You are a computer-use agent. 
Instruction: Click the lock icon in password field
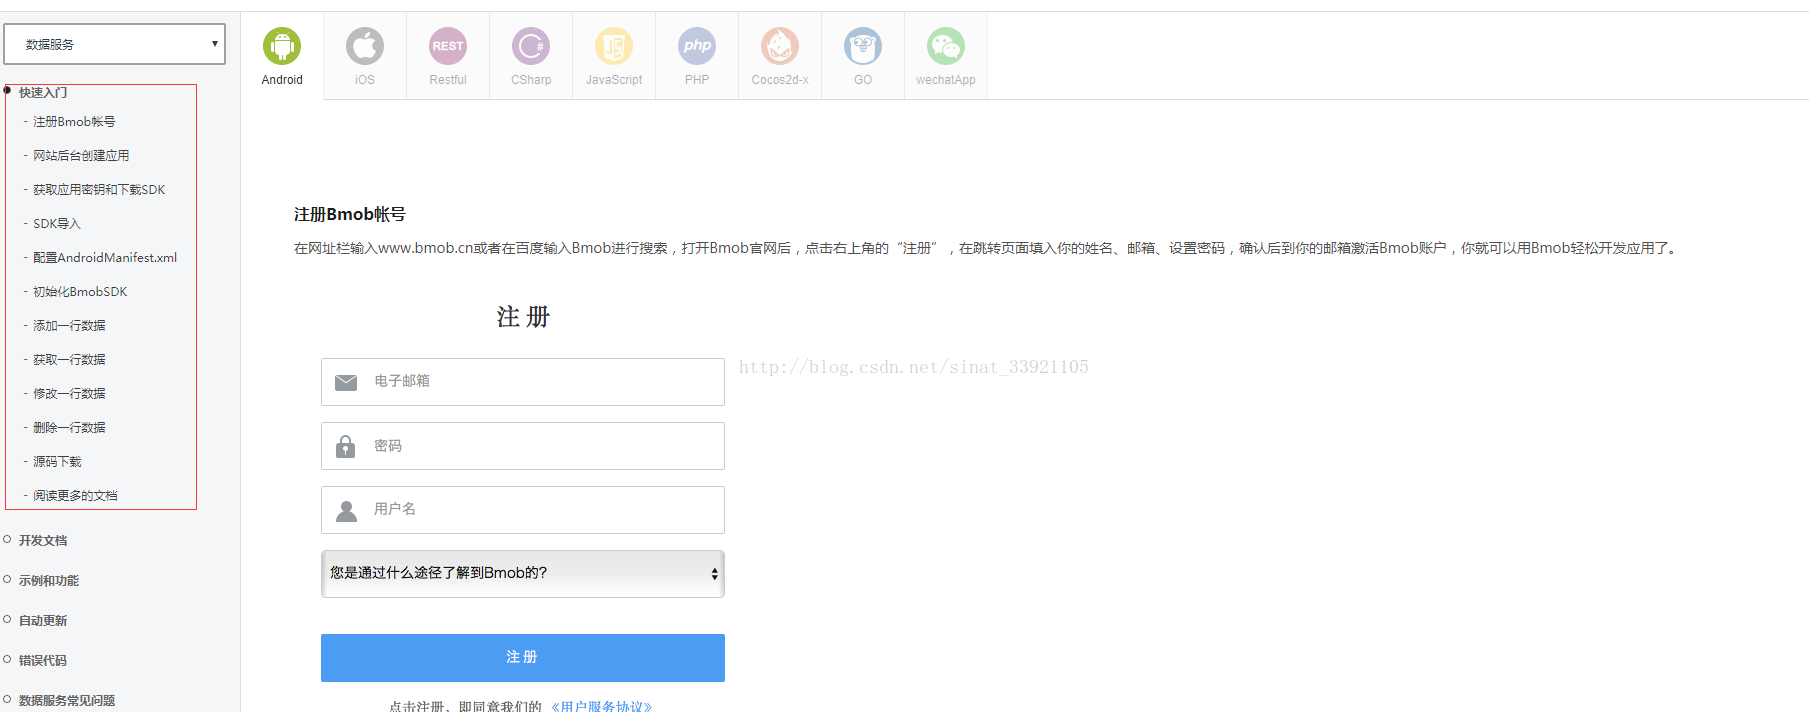click(x=346, y=446)
